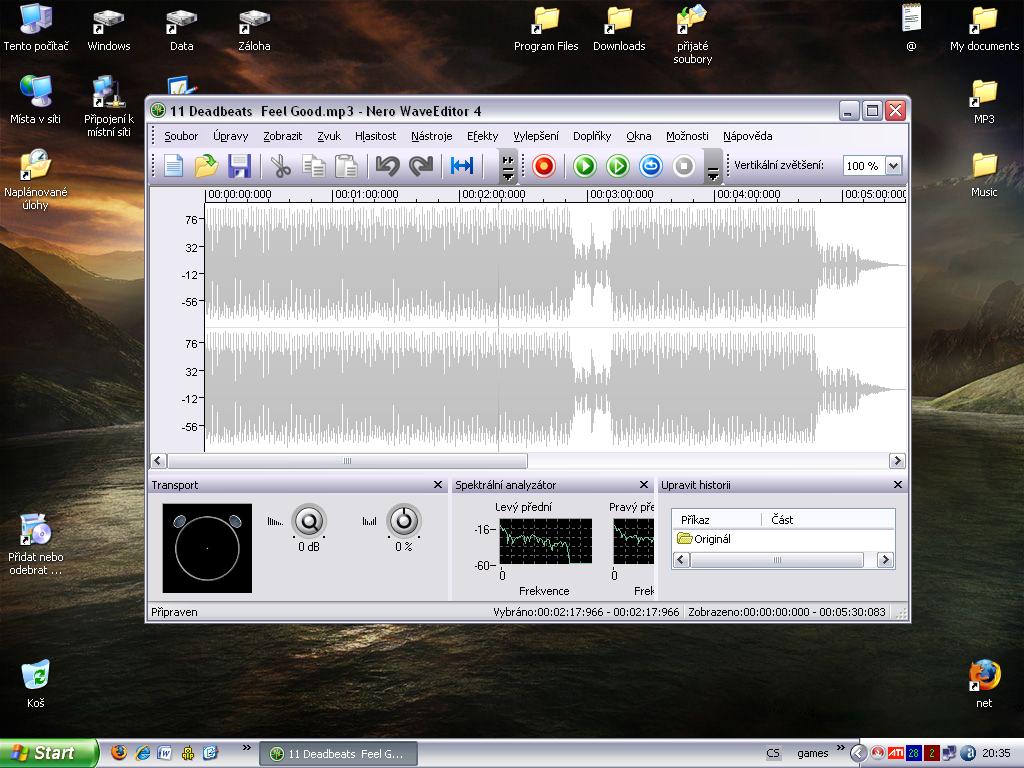Click the waveform scrollbar right arrow

(x=897, y=461)
